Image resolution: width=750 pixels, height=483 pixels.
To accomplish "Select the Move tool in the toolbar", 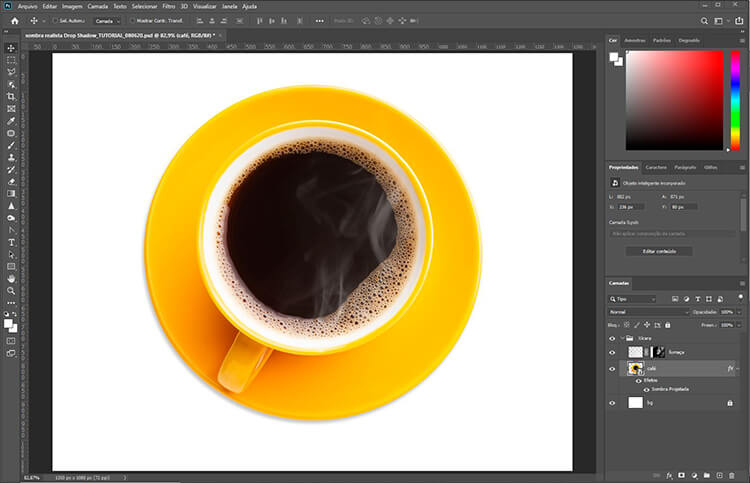I will pyautogui.click(x=11, y=48).
